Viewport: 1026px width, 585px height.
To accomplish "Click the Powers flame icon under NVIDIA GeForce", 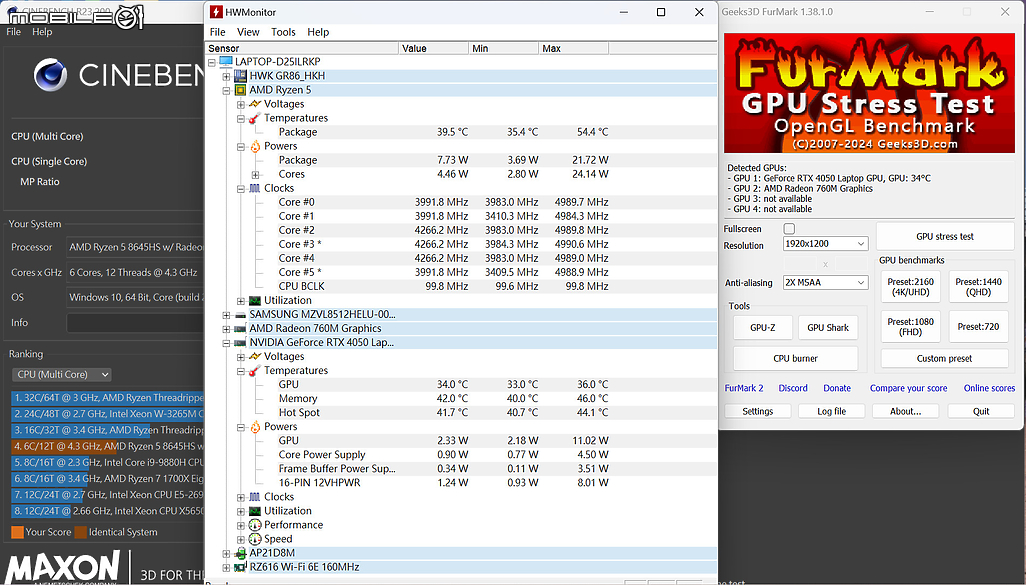I will (255, 427).
